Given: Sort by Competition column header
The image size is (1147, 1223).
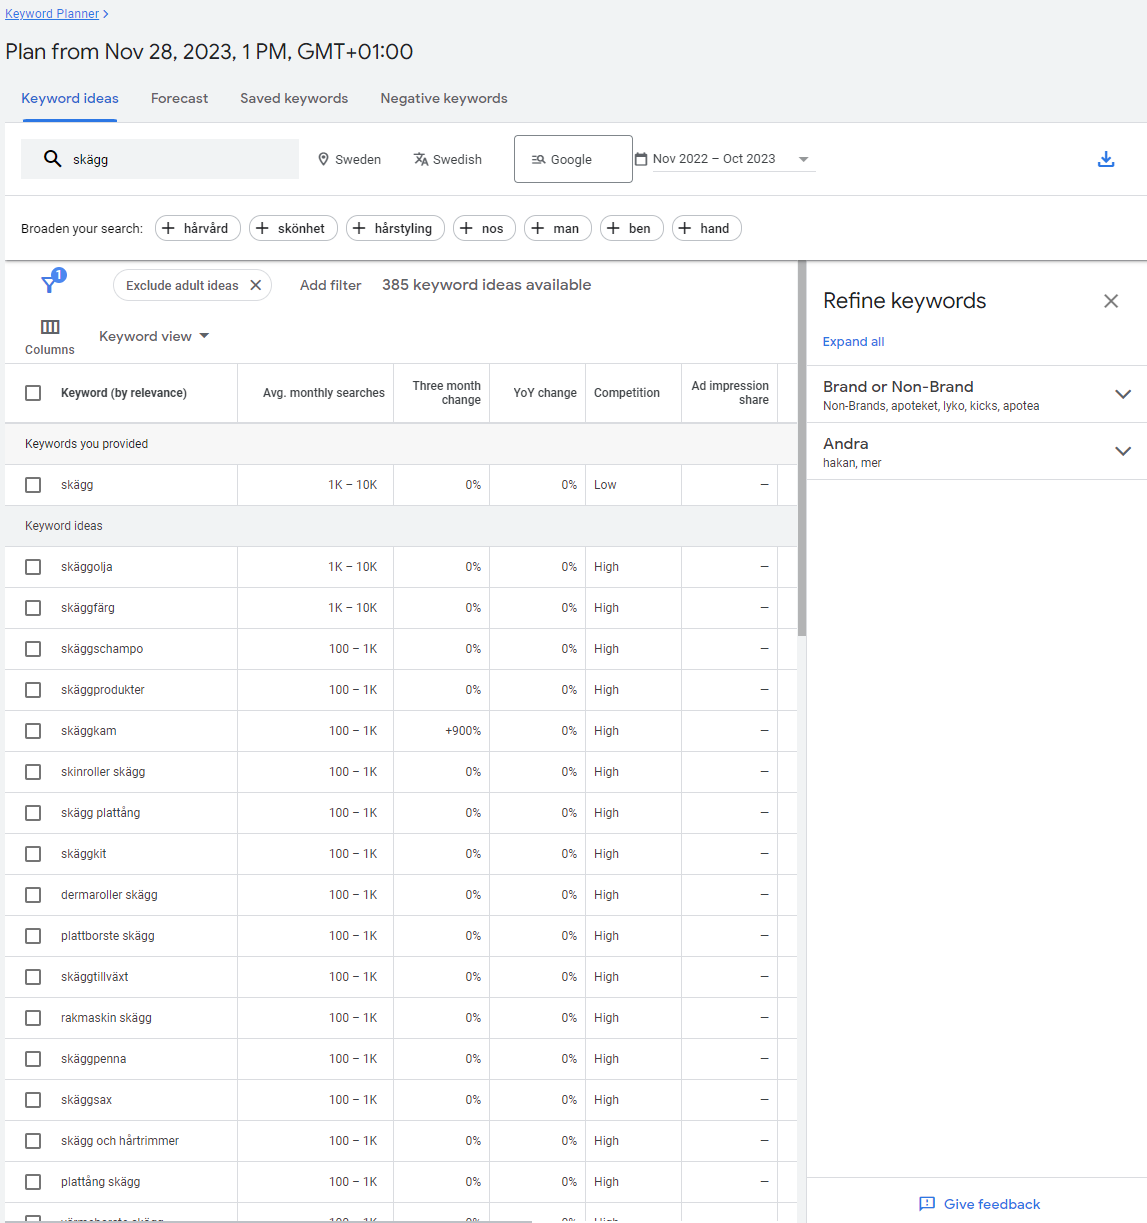Looking at the screenshot, I should pyautogui.click(x=627, y=393).
